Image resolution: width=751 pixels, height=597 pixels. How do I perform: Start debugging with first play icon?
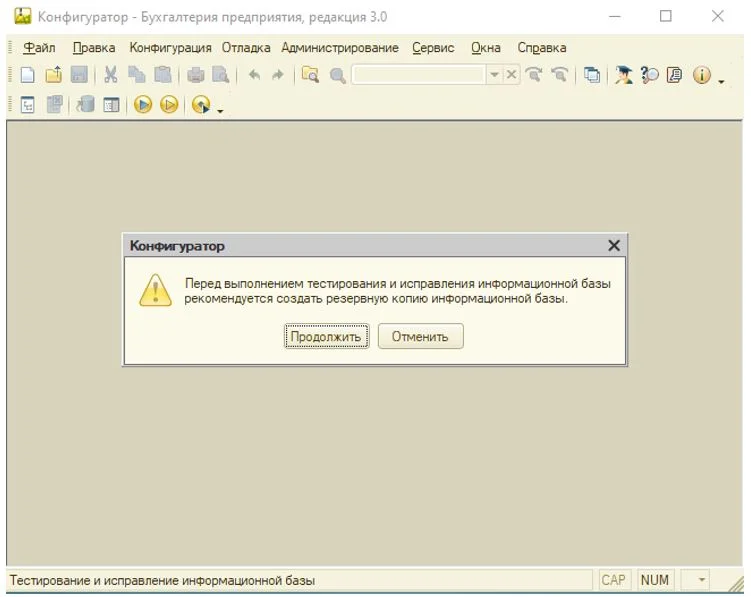[143, 104]
